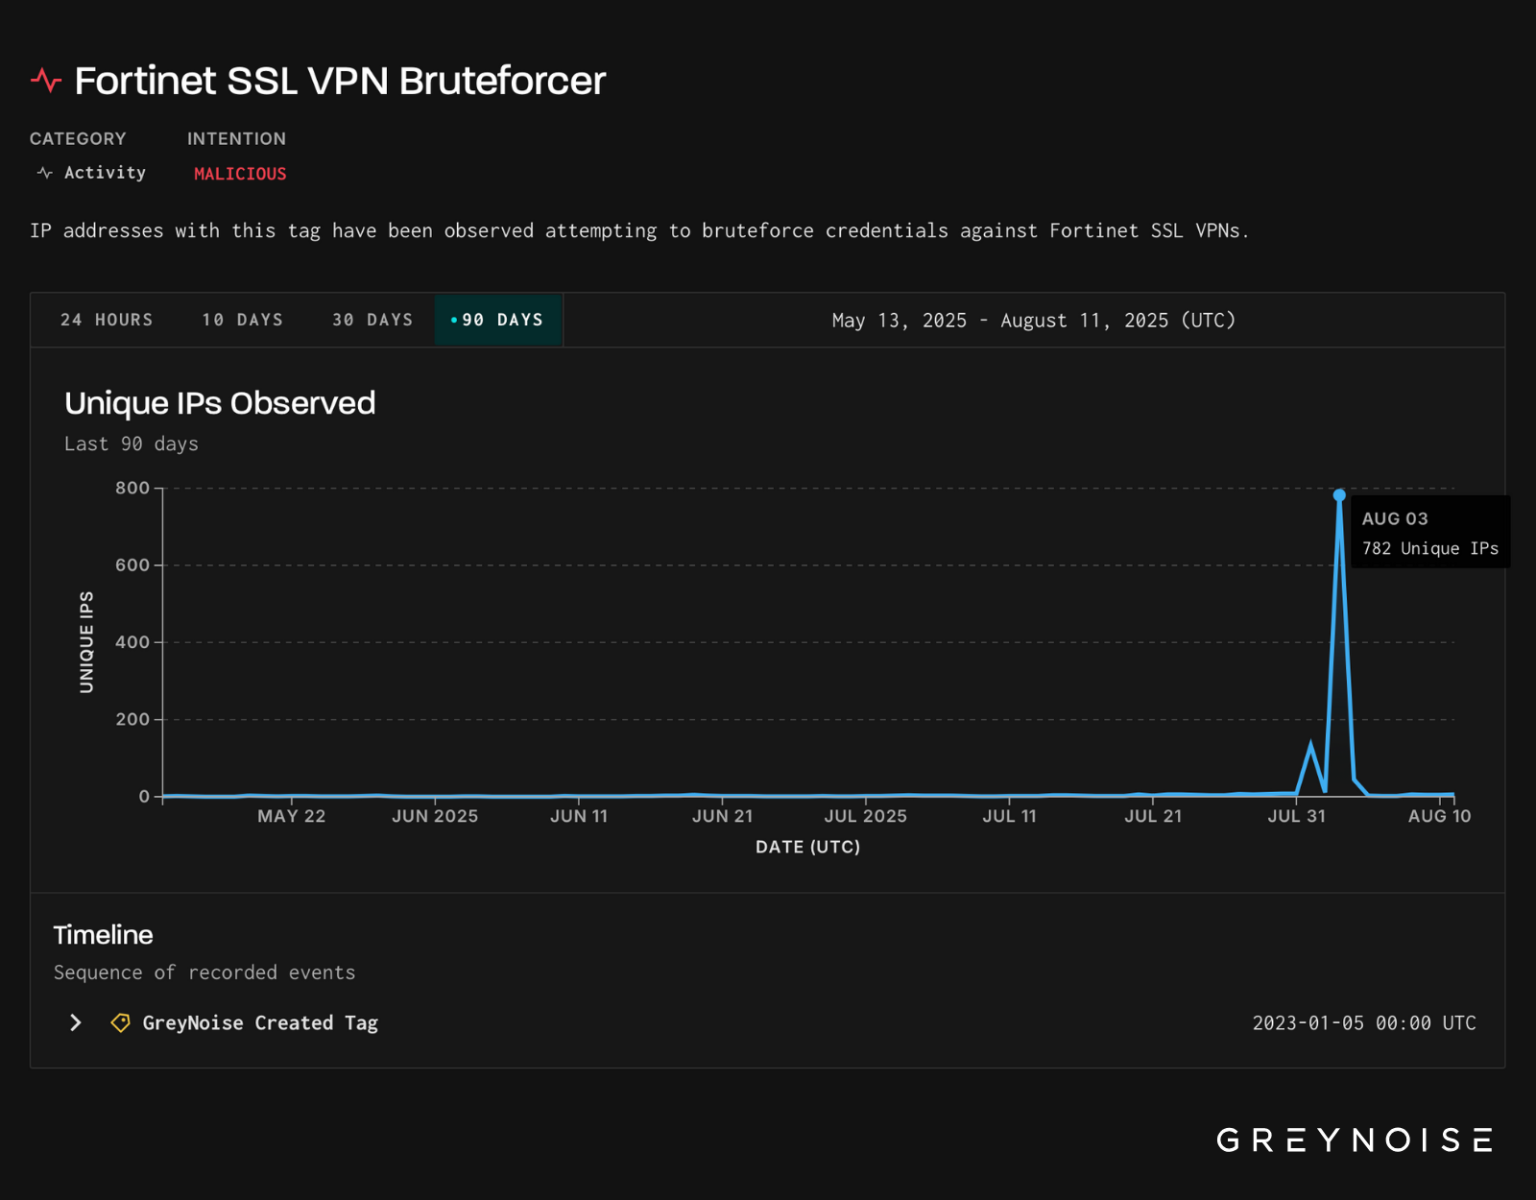Open the date range selector
Screen dimensions: 1536x1200
[1033, 320]
